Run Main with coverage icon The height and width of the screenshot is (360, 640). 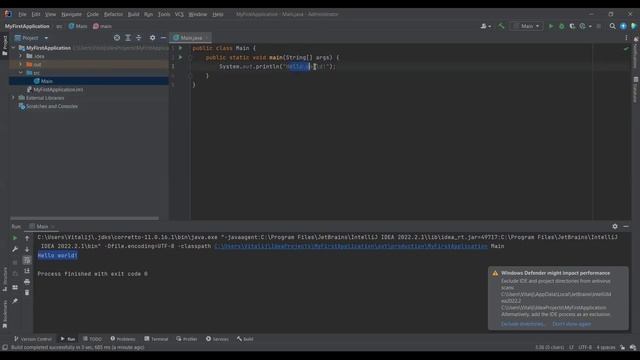572,26
